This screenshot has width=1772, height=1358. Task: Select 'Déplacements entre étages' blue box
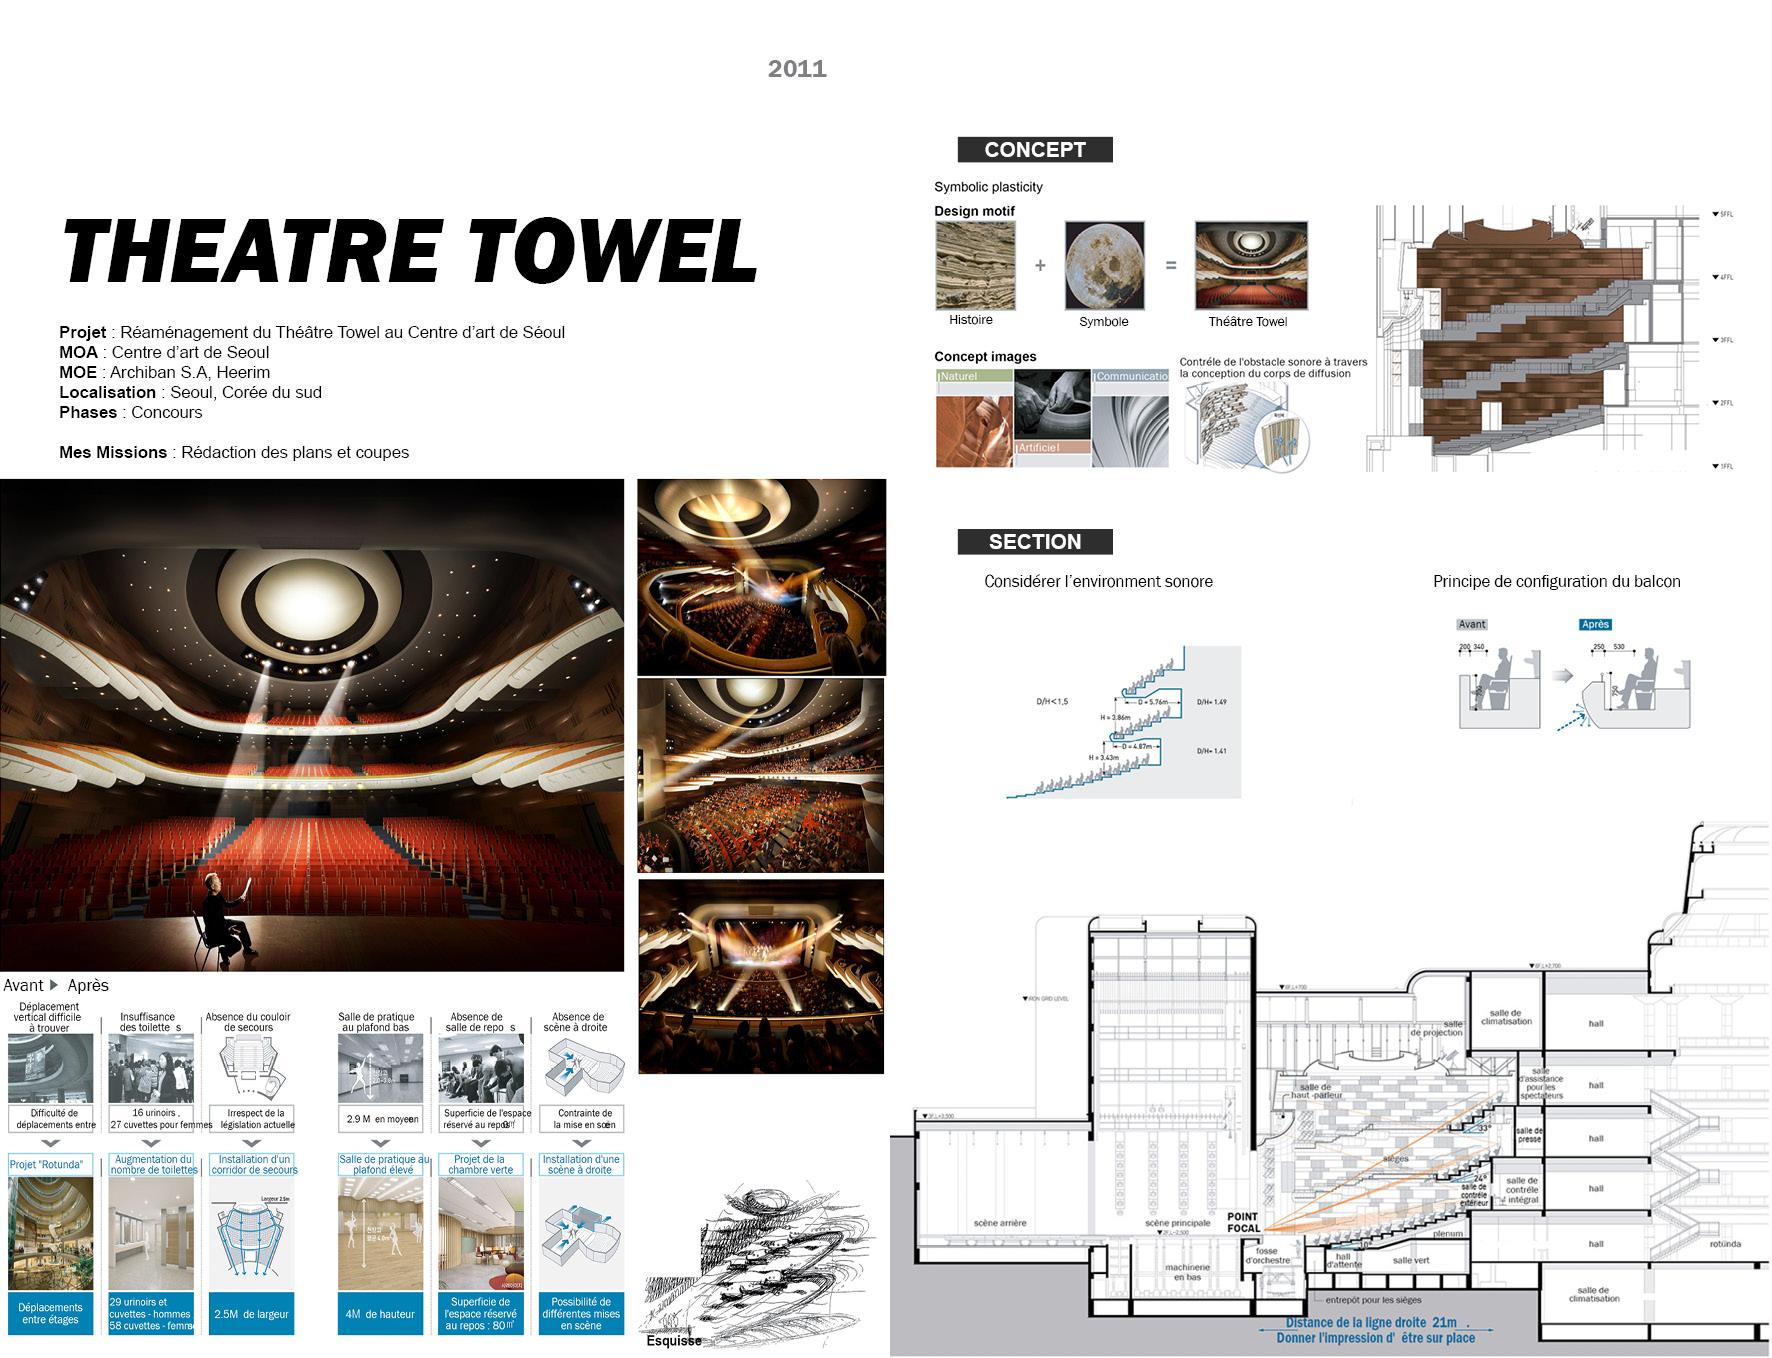[x=50, y=1314]
